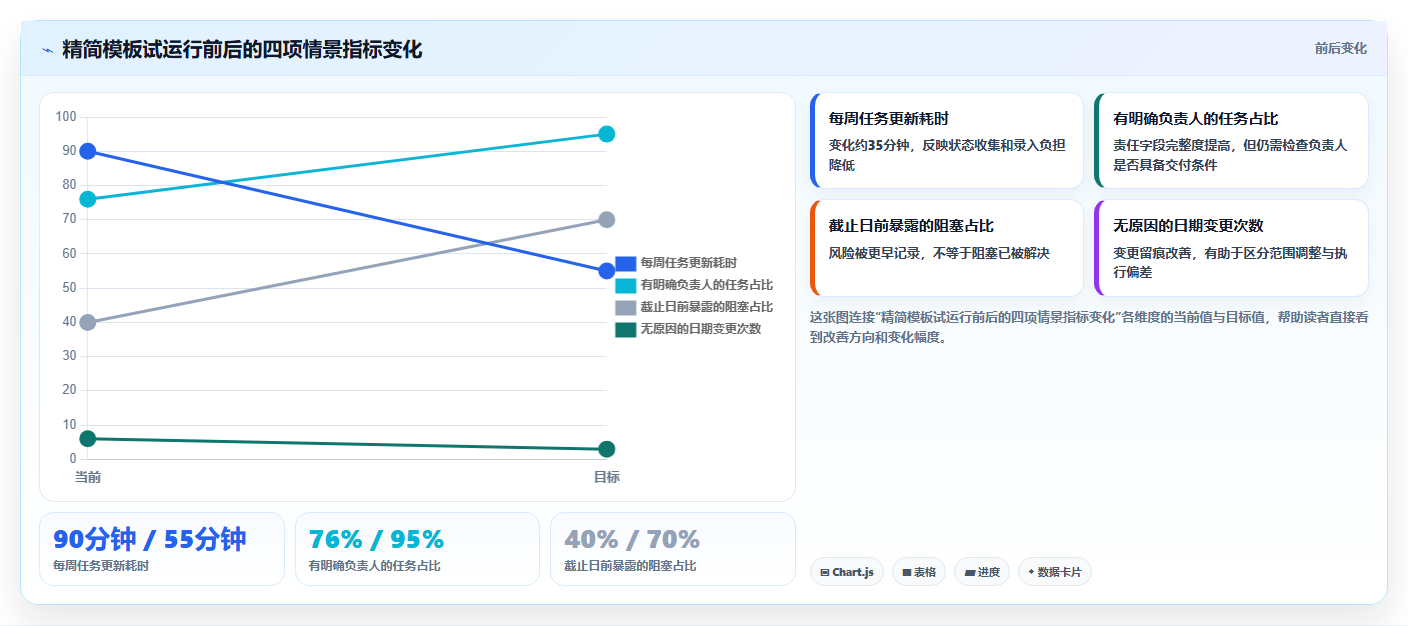1408x626 pixels.
Task: Click the sparkle icon in 数据卡片 tag
Action: click(x=1031, y=572)
